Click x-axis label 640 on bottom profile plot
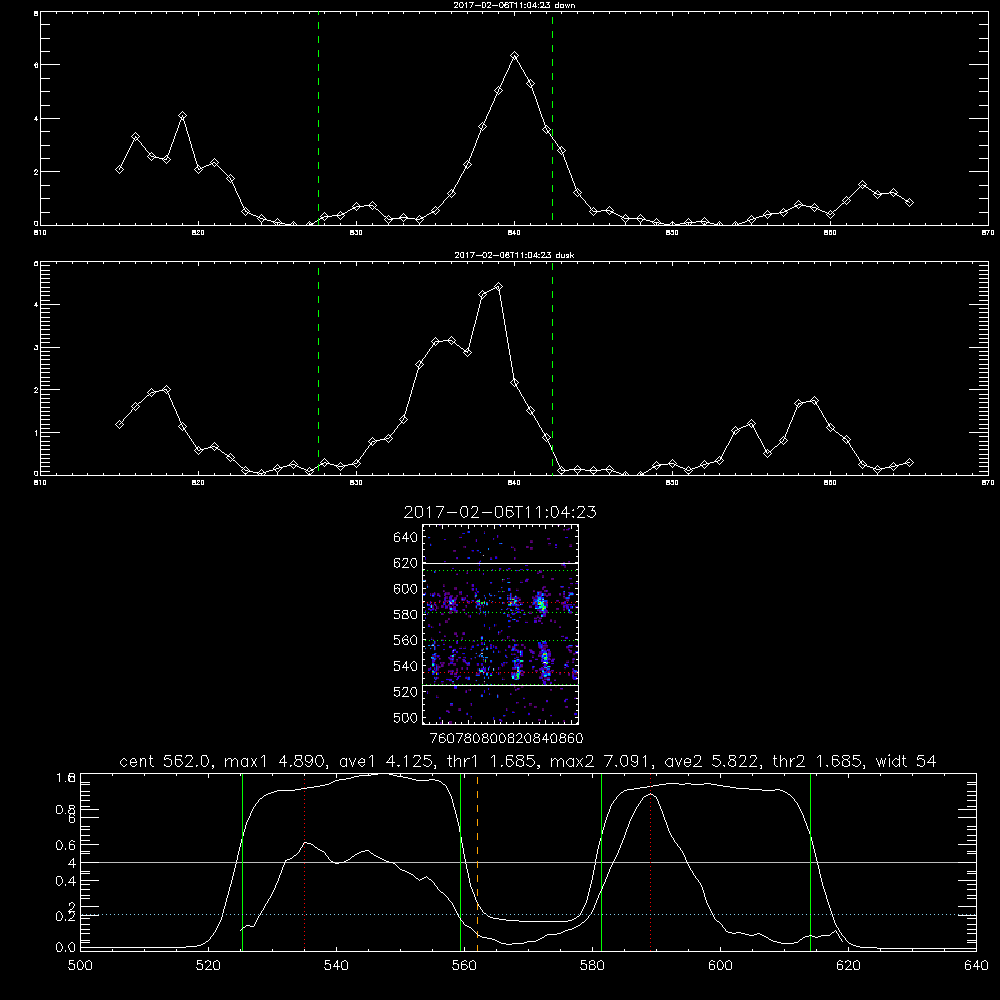 (976, 966)
